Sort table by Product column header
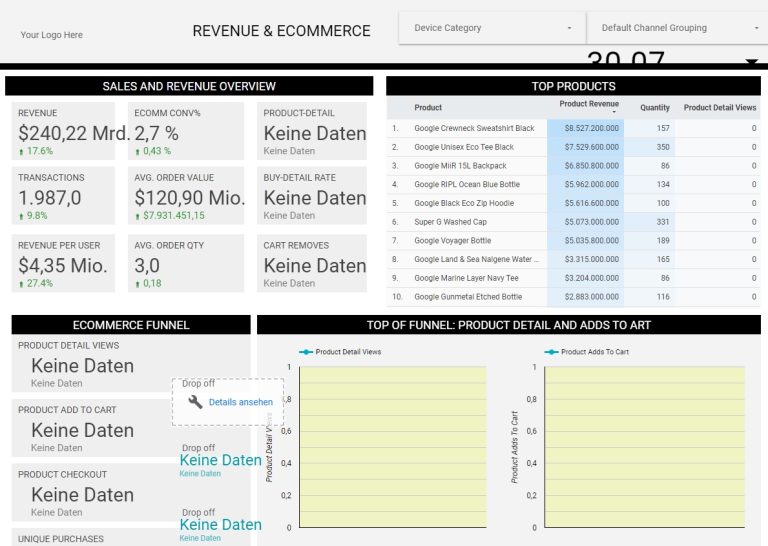 click(x=428, y=108)
